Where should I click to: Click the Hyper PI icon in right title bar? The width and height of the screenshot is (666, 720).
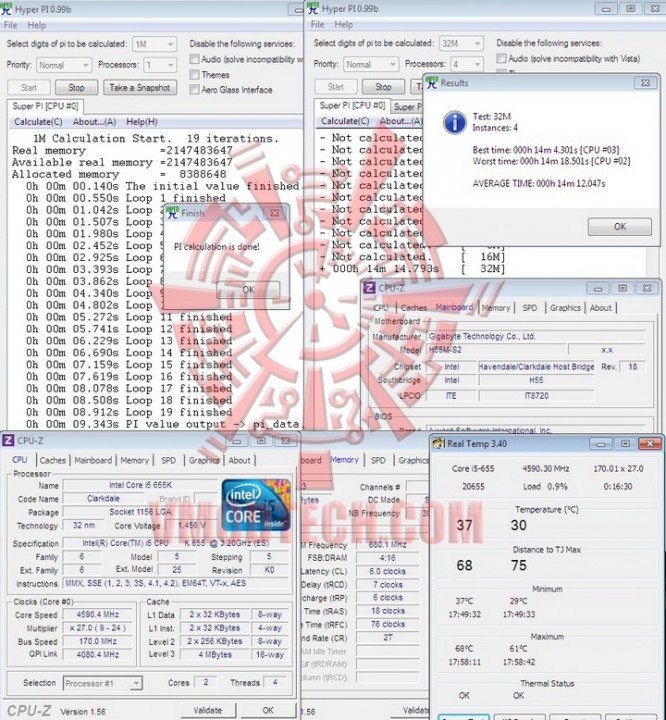[313, 8]
